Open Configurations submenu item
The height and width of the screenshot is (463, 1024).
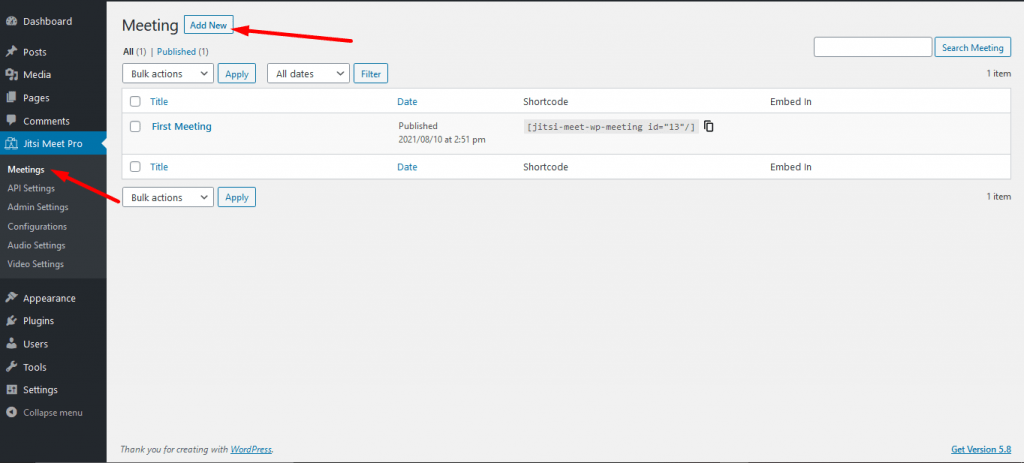[37, 227]
